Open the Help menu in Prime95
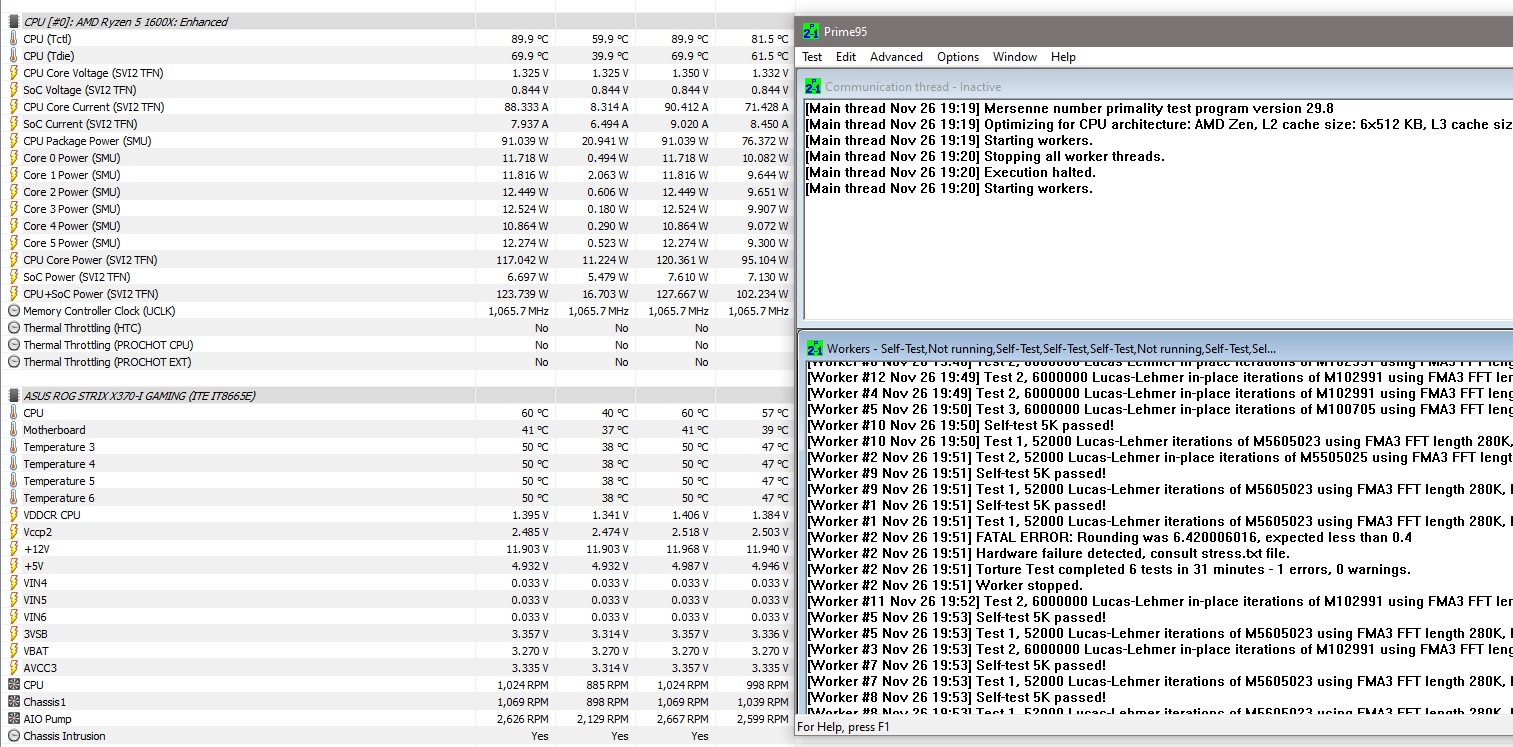1513x747 pixels. tap(1063, 57)
